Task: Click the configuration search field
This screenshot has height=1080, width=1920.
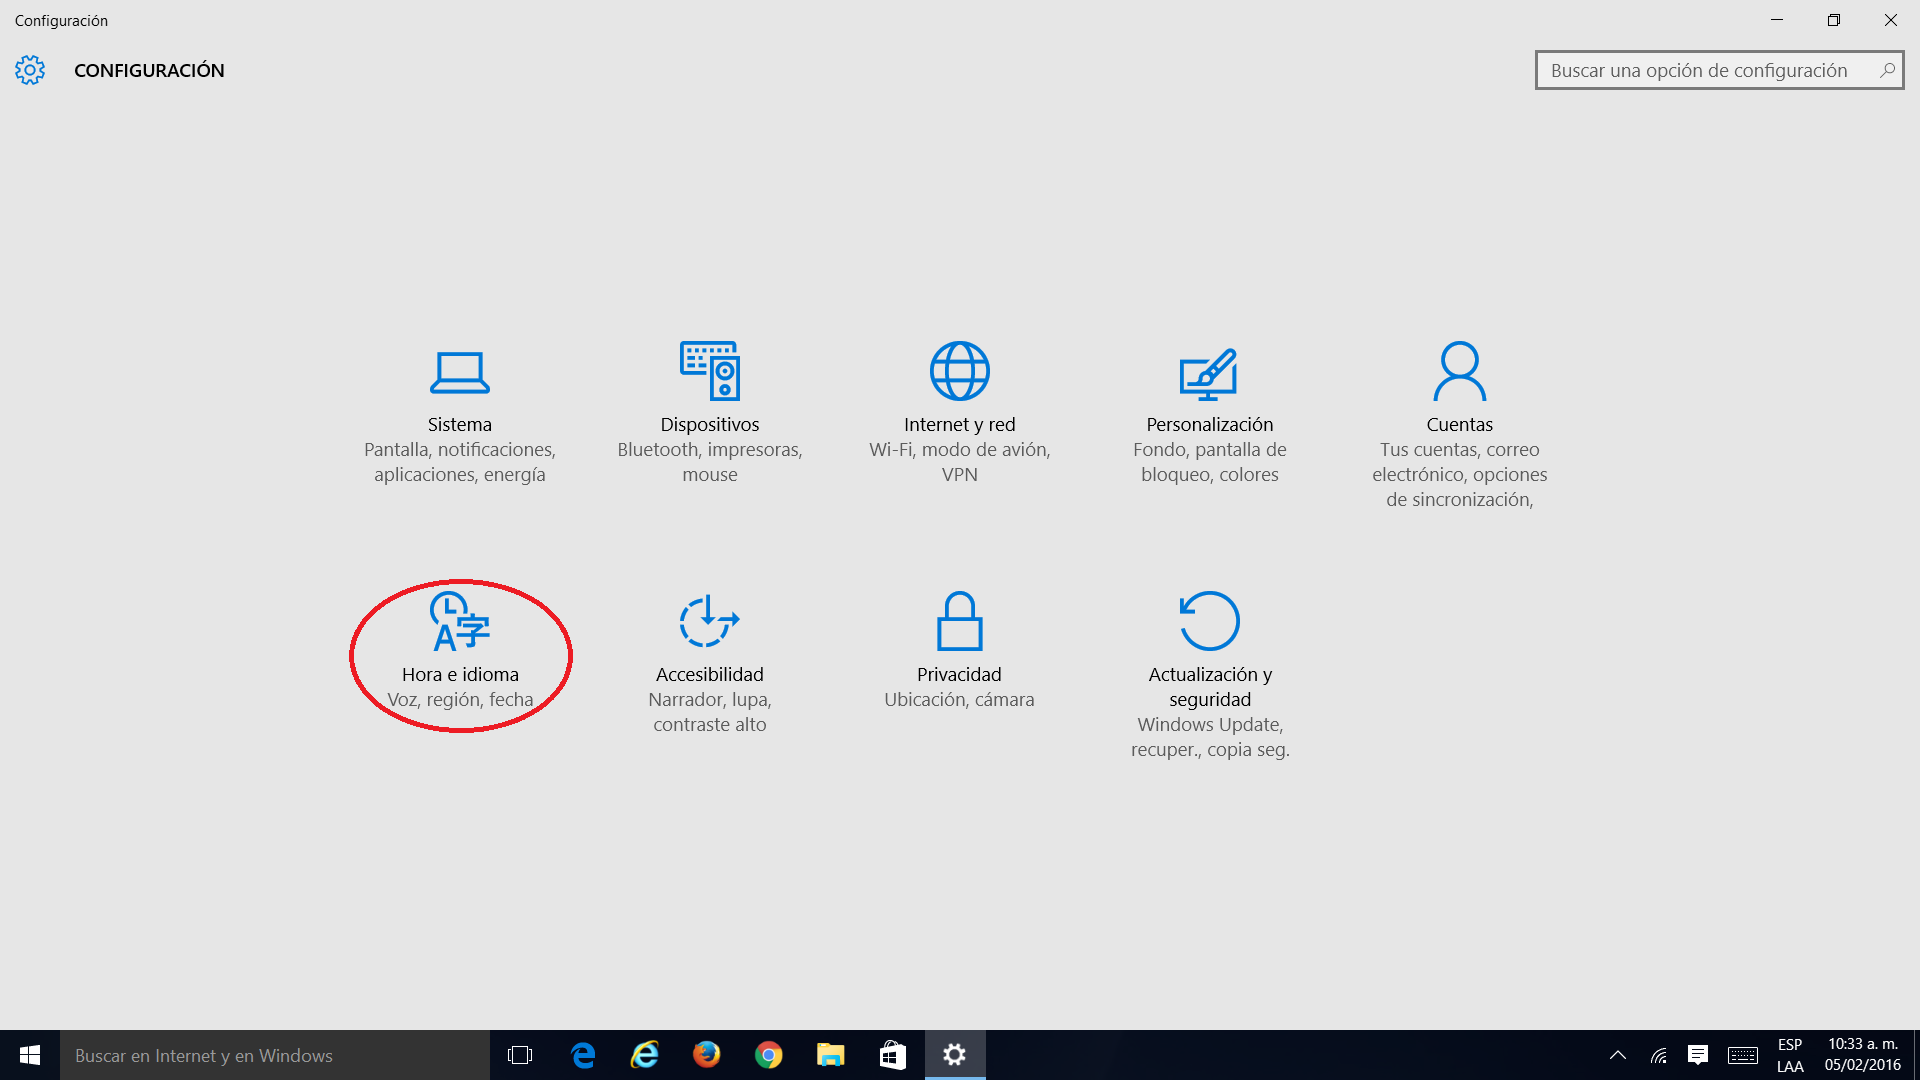Action: click(x=1698, y=70)
